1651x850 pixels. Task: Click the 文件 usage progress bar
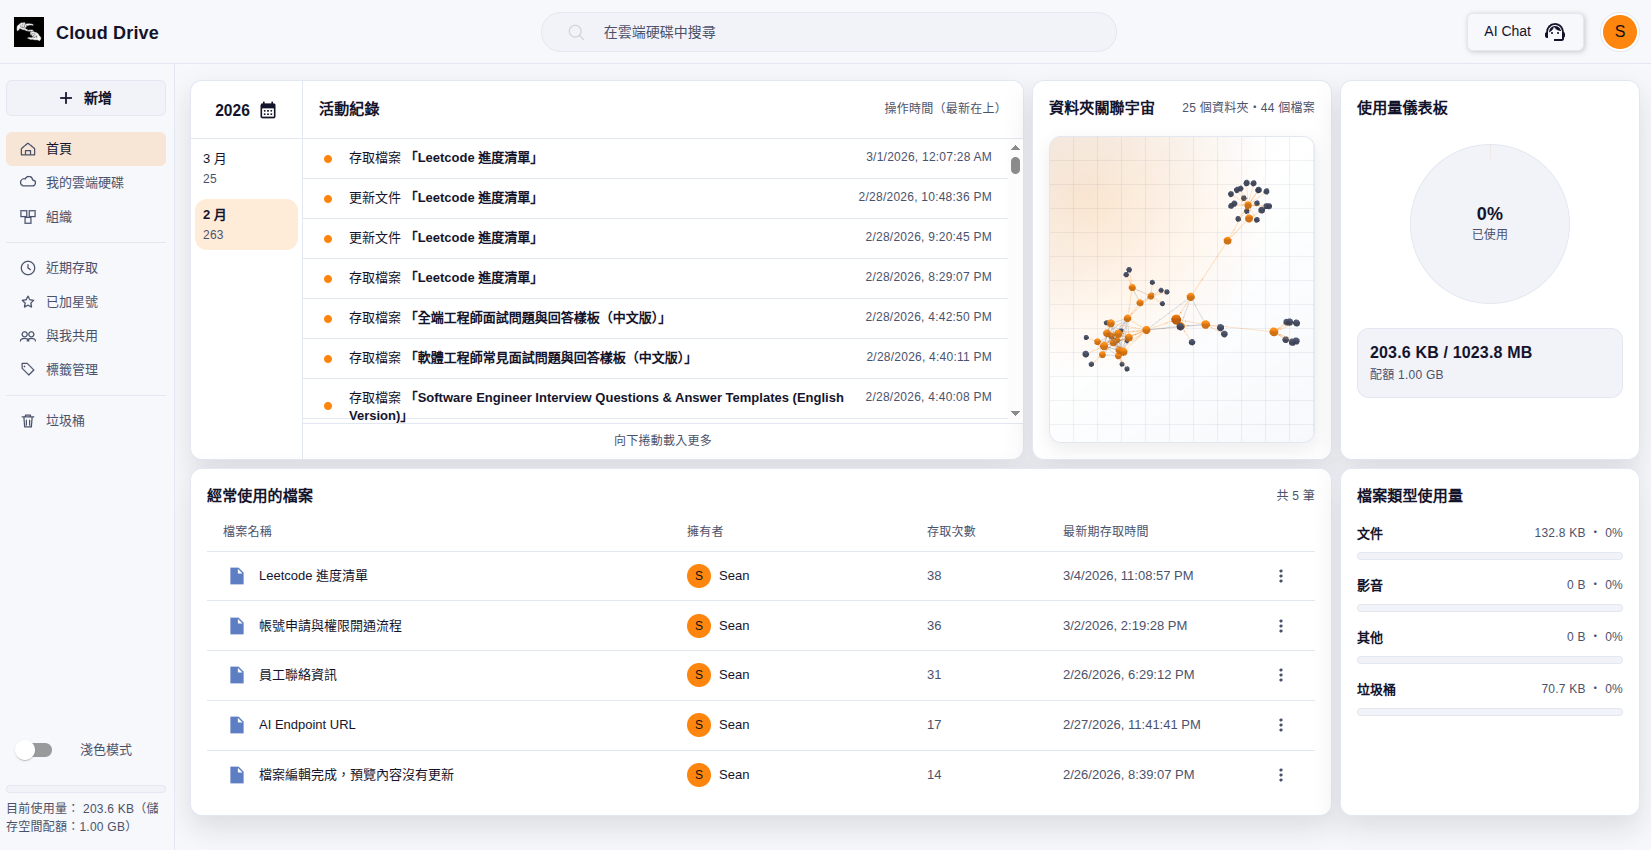pyautogui.click(x=1489, y=556)
